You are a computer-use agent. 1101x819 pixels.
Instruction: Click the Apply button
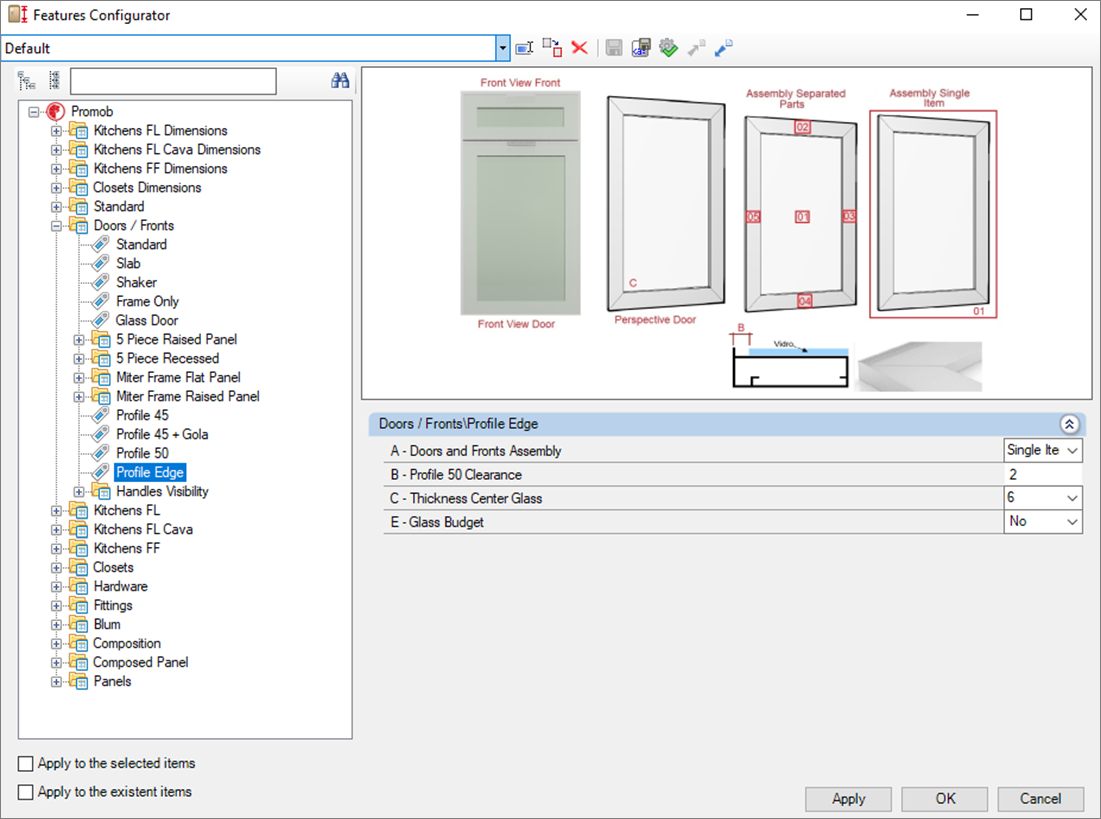click(848, 799)
